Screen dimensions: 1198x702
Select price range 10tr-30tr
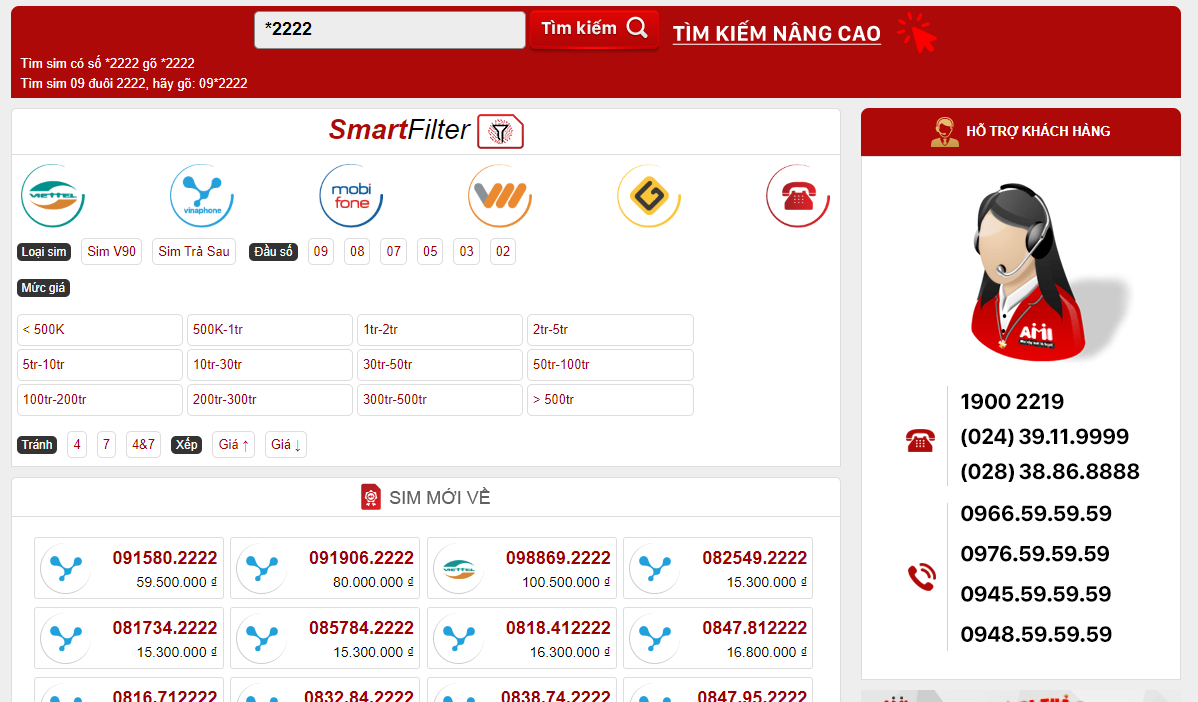[x=270, y=365]
